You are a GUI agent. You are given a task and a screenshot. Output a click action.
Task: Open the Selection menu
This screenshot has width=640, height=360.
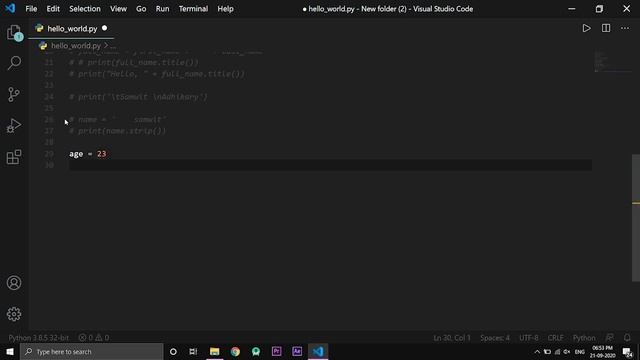click(x=84, y=9)
